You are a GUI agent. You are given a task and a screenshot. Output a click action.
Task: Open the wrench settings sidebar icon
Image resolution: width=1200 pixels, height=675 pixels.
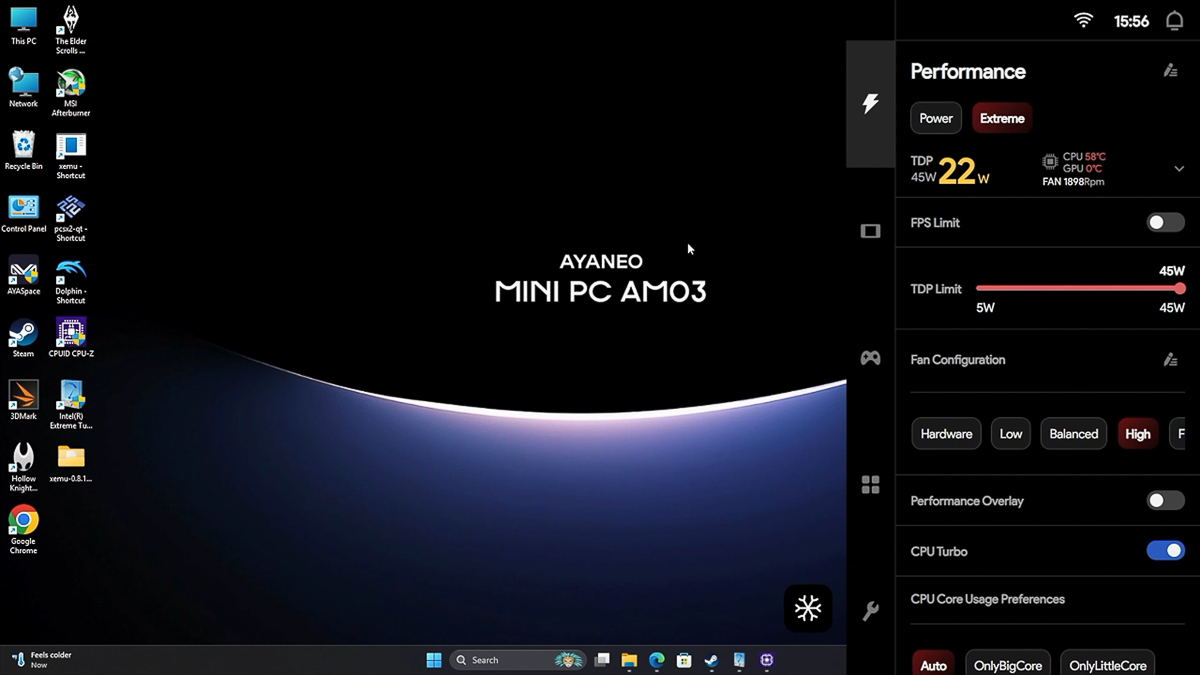pos(870,611)
